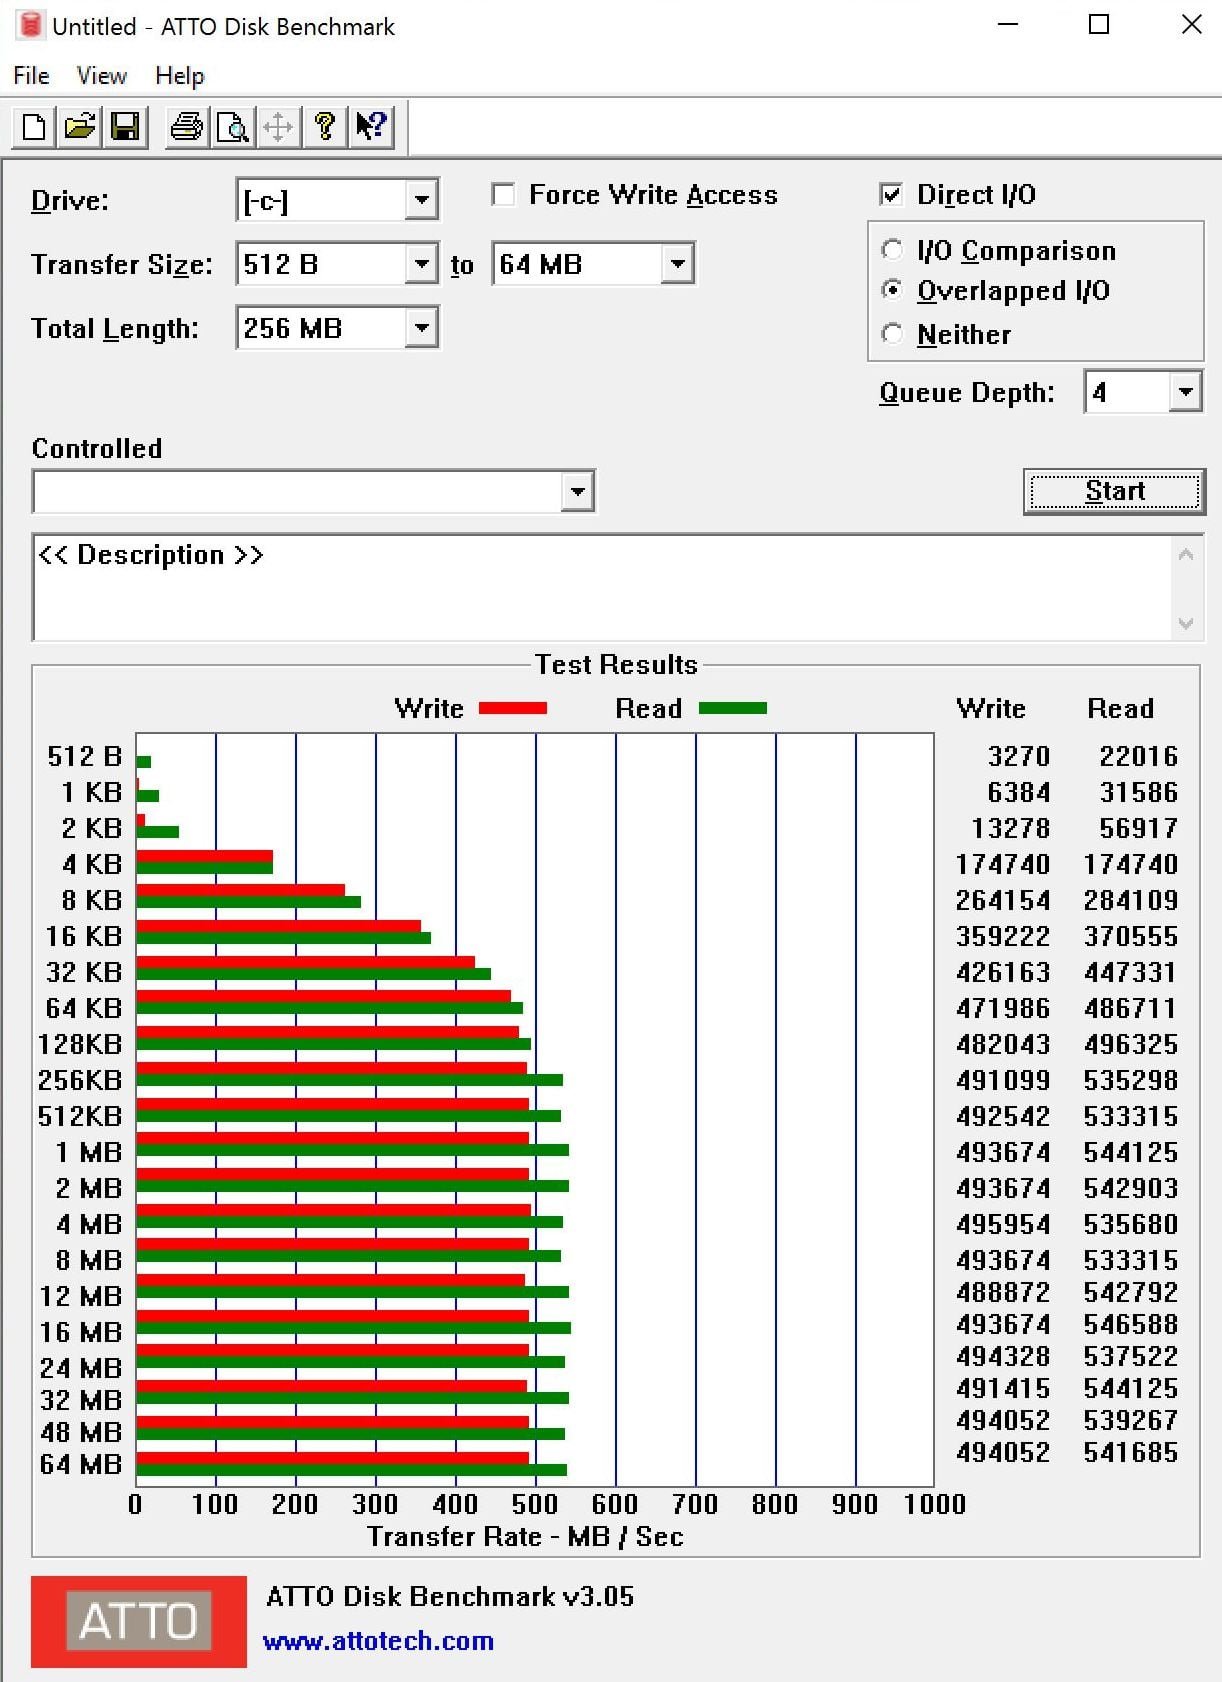Viewport: 1222px width, 1682px height.
Task: Click the 128KB row label
Action: tap(80, 1044)
